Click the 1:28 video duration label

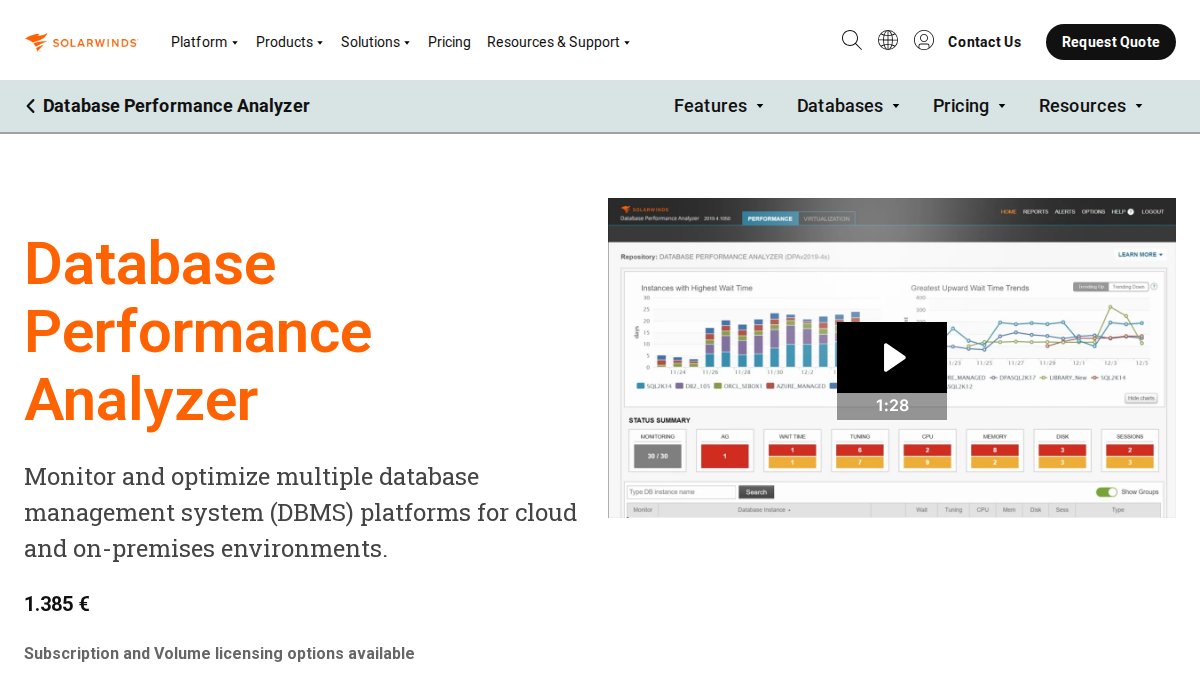(892, 406)
